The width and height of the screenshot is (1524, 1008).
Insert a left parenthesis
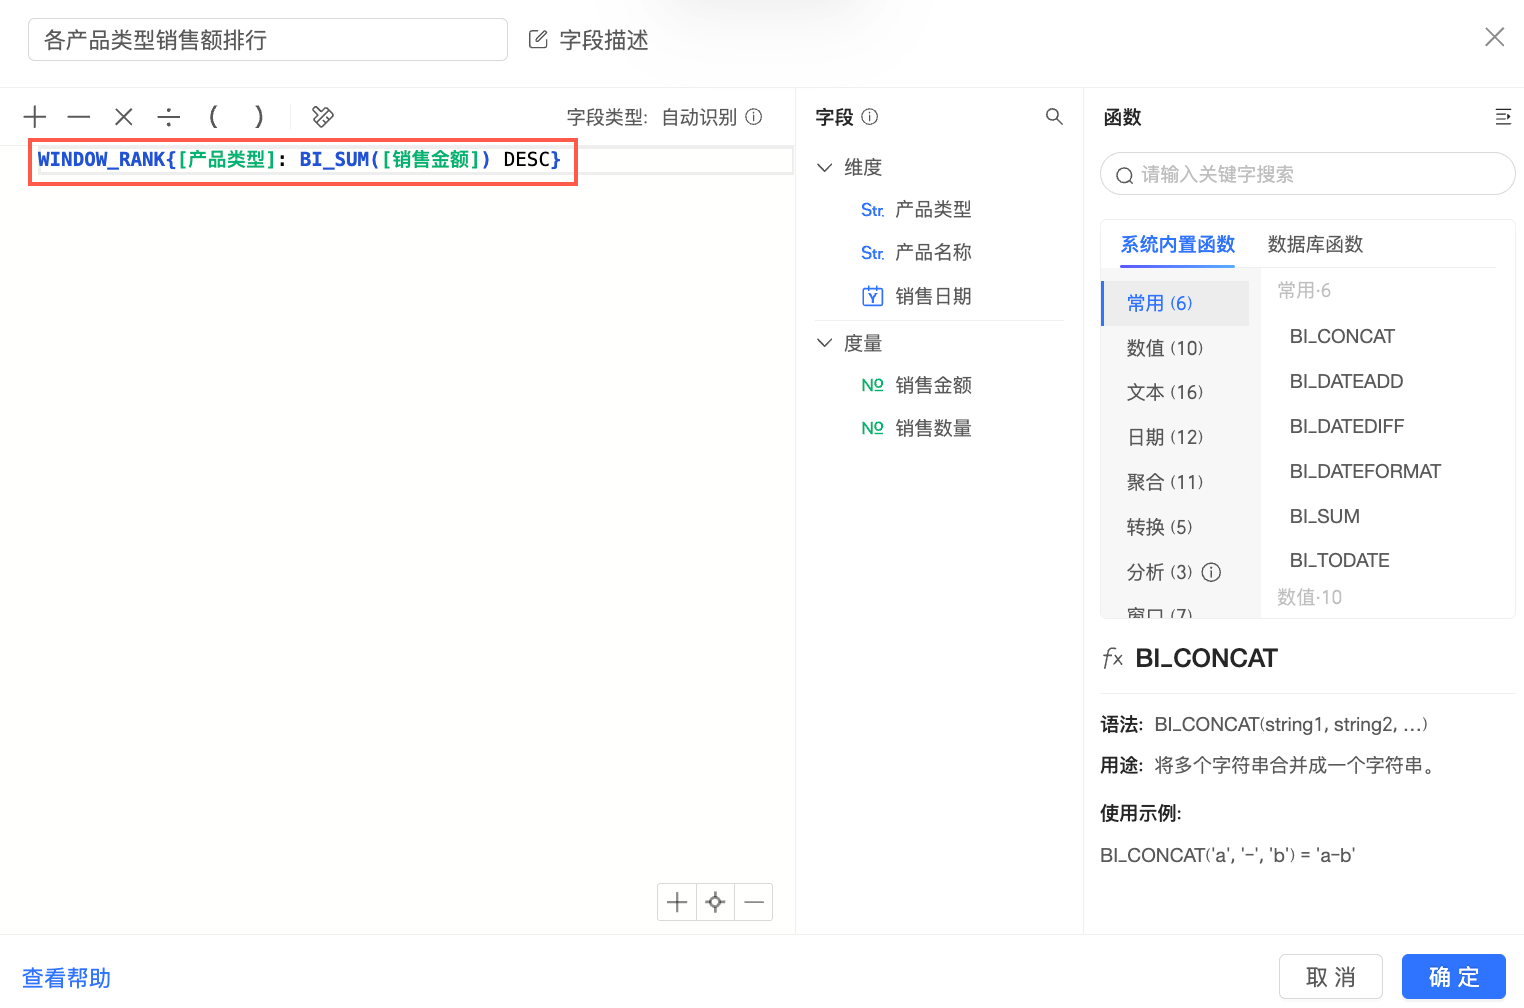pyautogui.click(x=213, y=117)
